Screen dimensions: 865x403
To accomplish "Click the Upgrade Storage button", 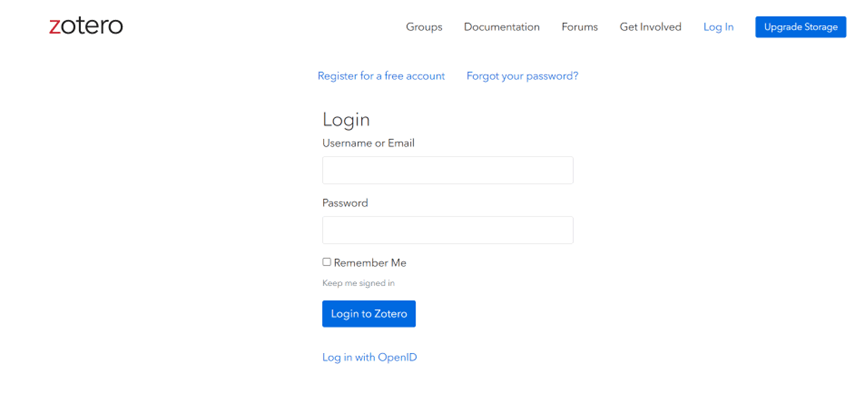I will click(800, 27).
